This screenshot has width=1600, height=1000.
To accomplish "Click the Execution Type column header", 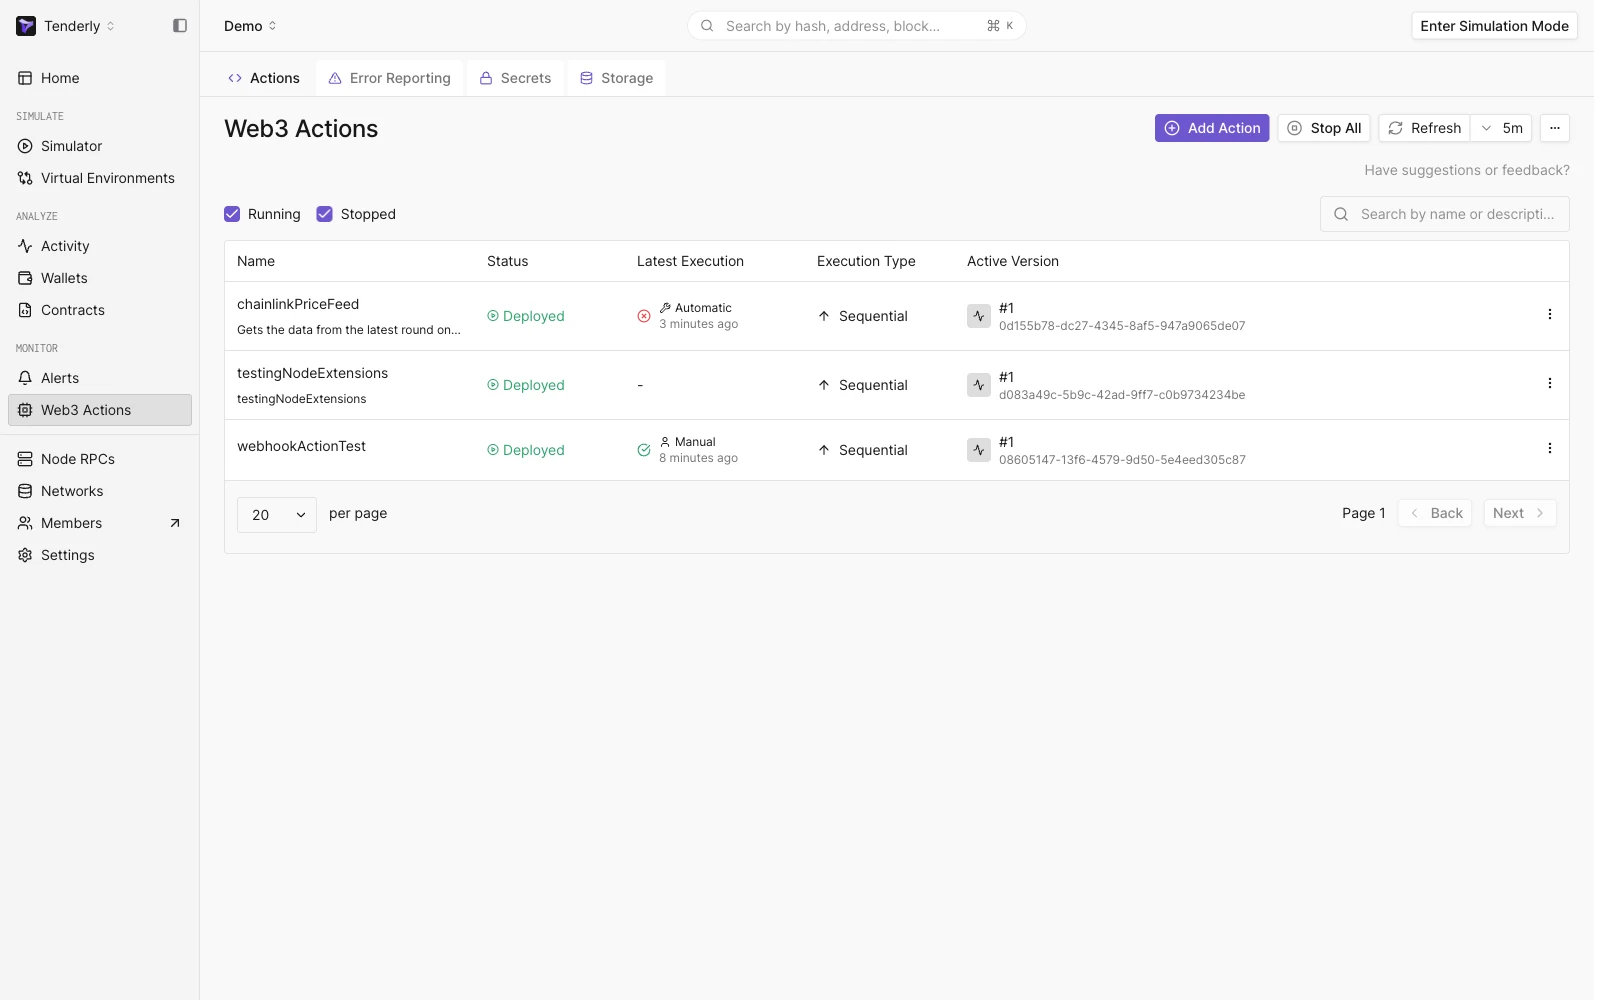I will point(866,261).
